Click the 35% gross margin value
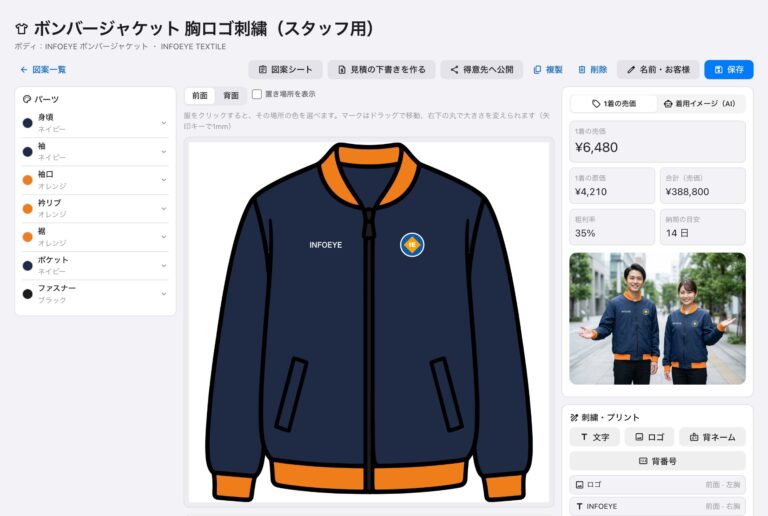This screenshot has width=768, height=516. tap(585, 234)
